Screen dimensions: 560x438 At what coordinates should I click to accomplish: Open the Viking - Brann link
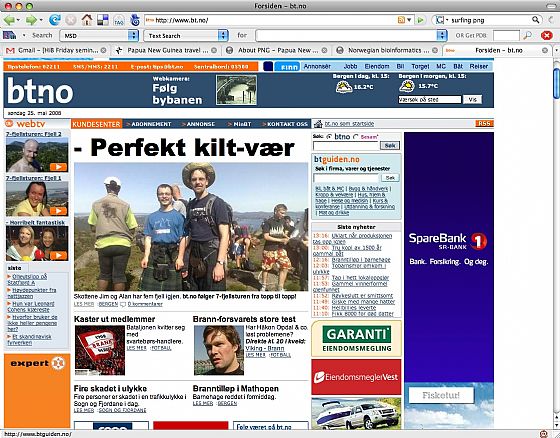[265, 348]
